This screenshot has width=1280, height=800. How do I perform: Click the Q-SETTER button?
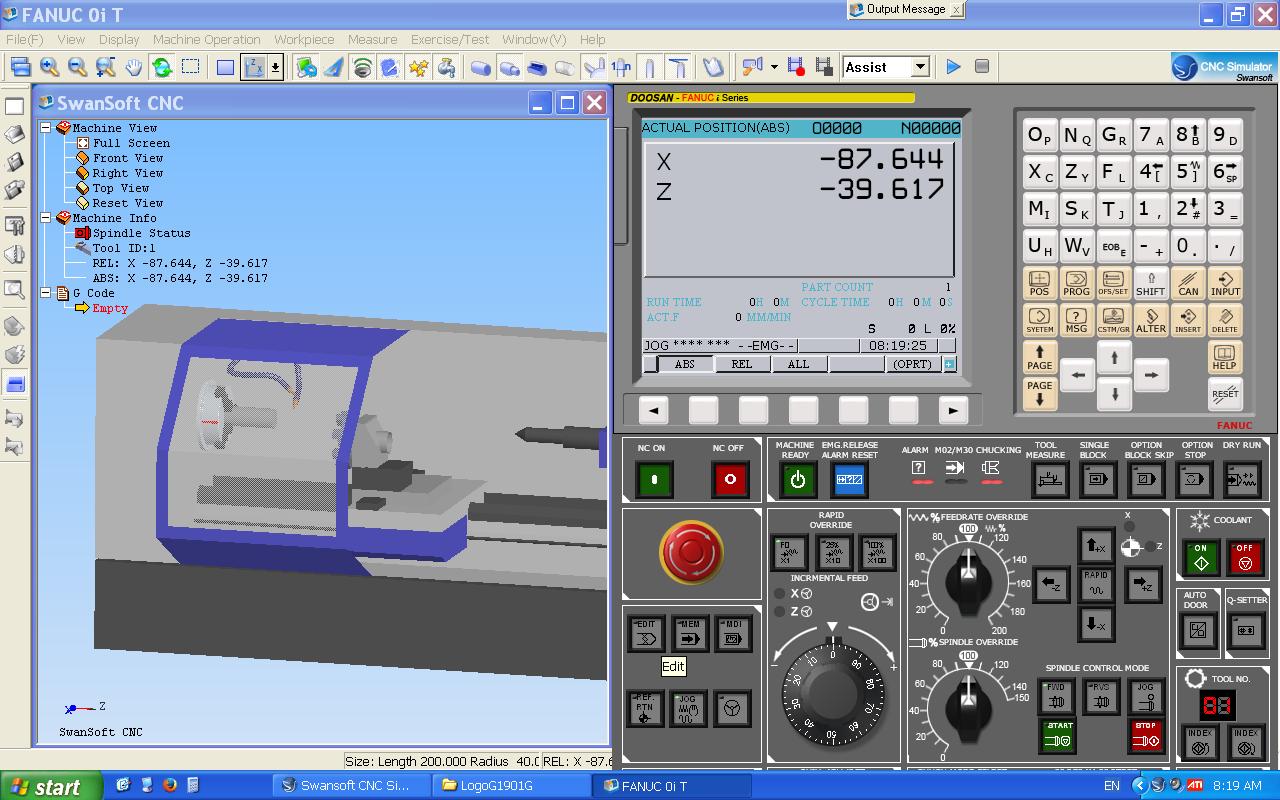[x=1246, y=630]
